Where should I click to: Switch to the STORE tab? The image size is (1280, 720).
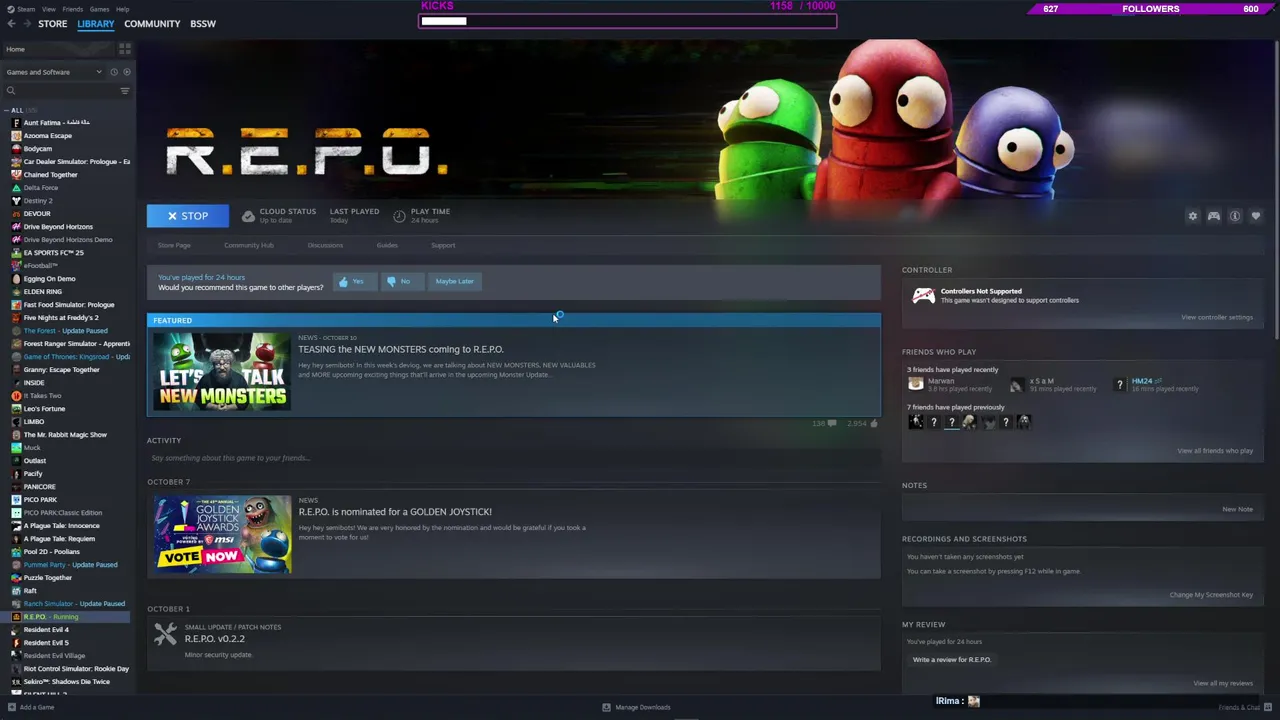52,24
